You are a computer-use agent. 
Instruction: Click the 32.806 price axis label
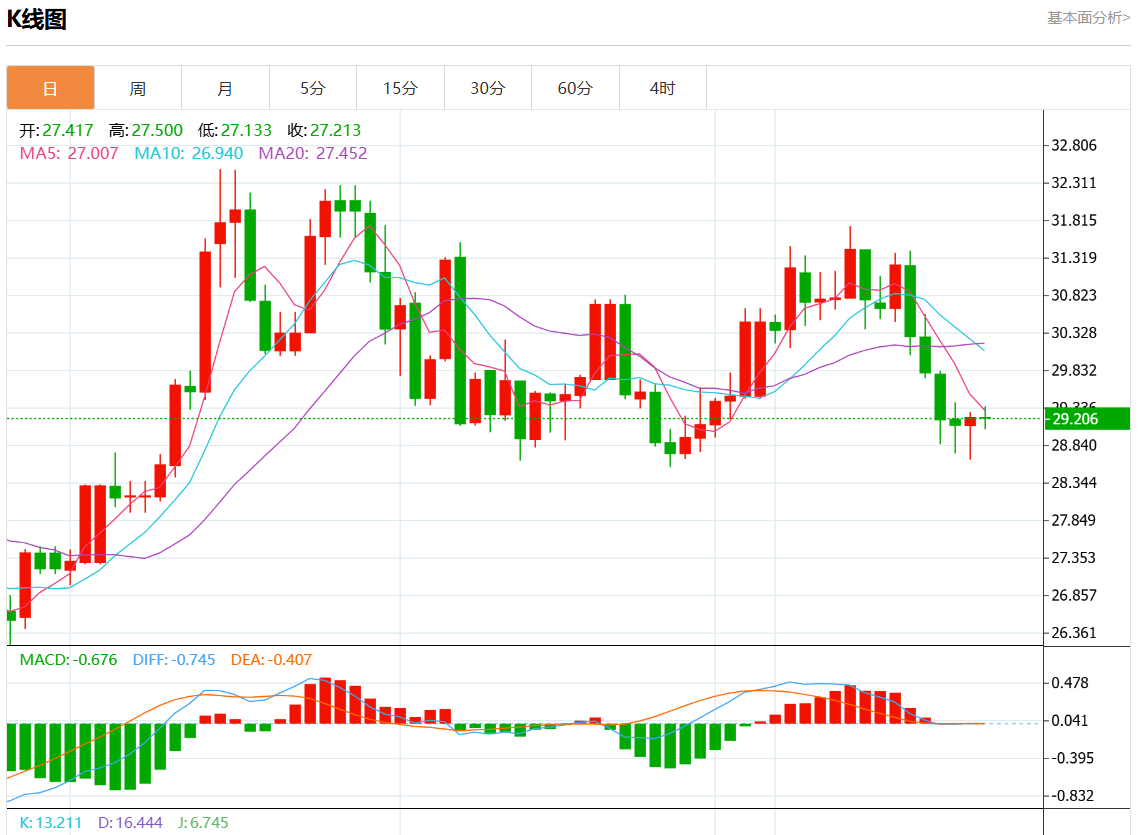[1074, 145]
